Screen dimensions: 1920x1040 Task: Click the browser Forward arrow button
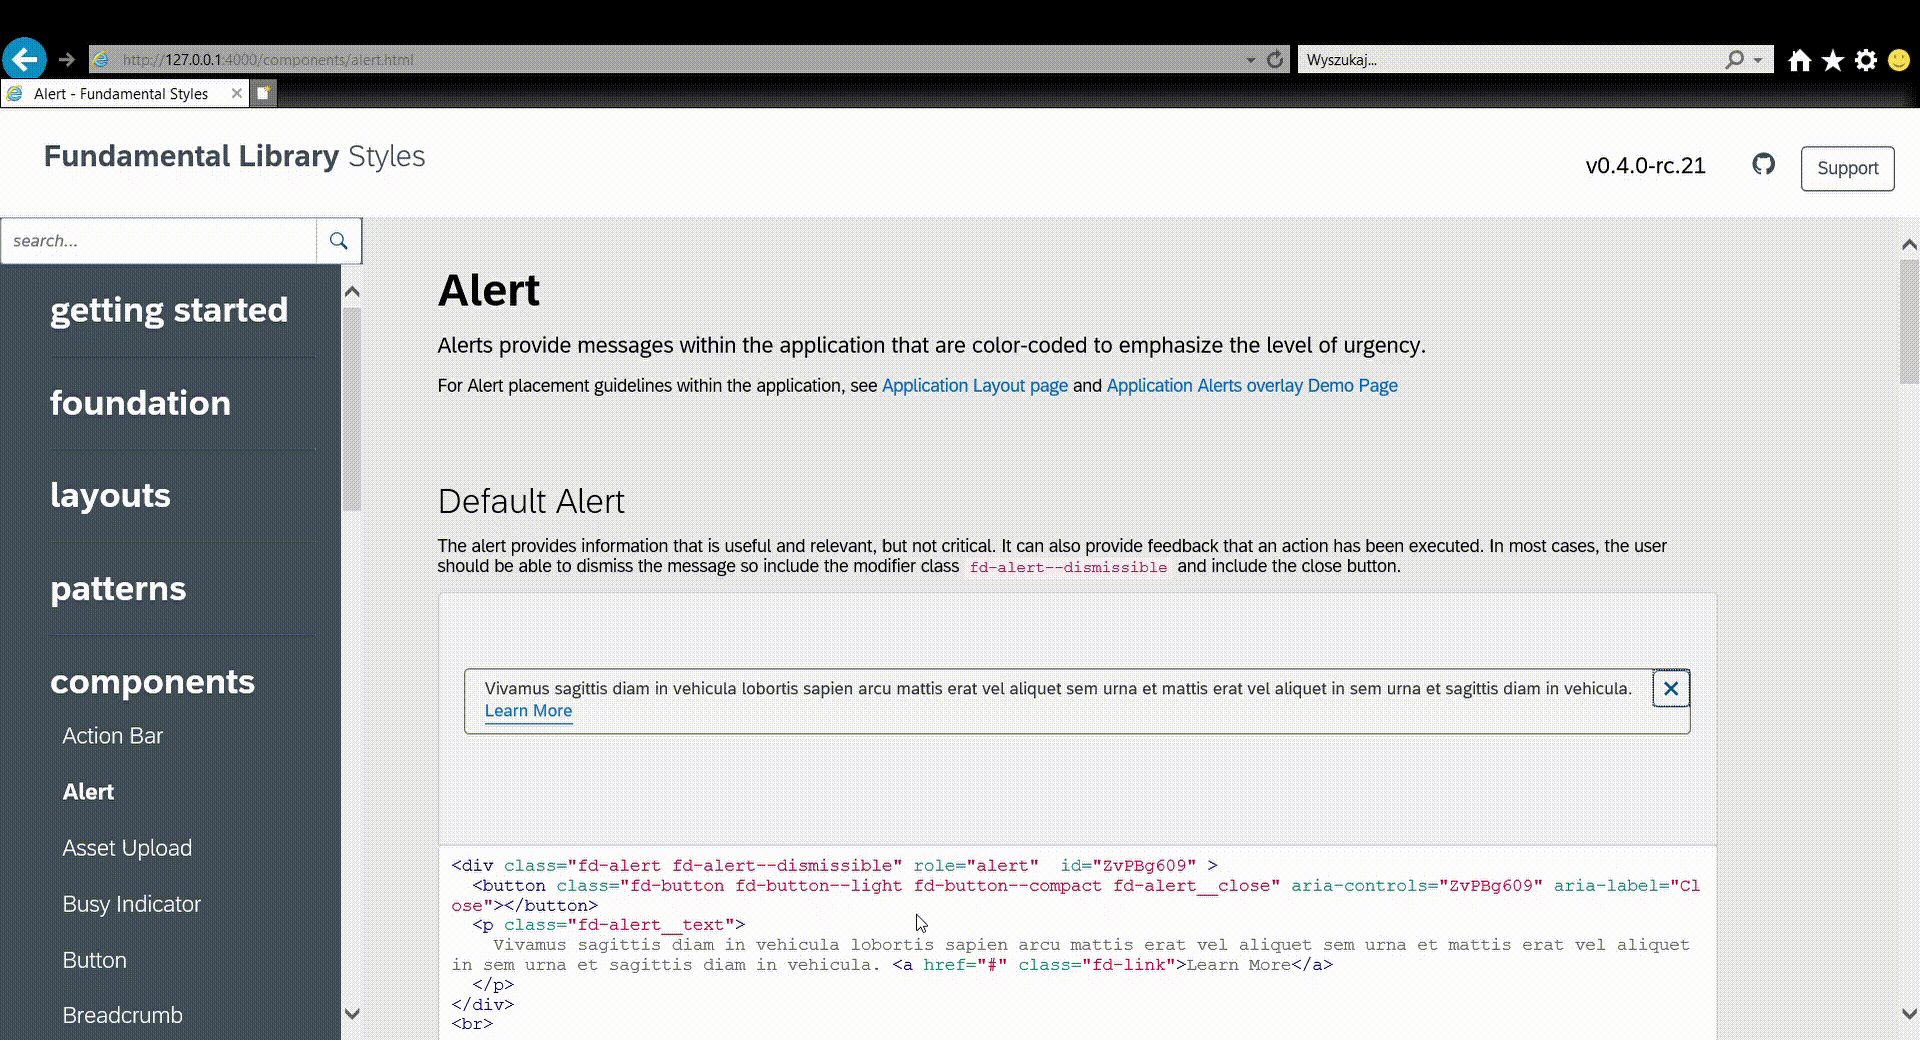point(67,60)
